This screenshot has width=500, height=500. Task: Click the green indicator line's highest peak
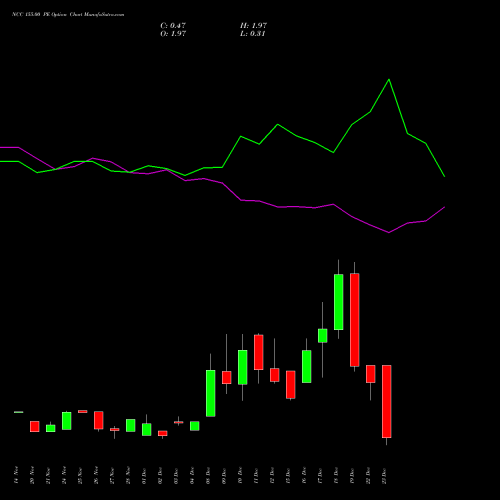pyautogui.click(x=389, y=80)
